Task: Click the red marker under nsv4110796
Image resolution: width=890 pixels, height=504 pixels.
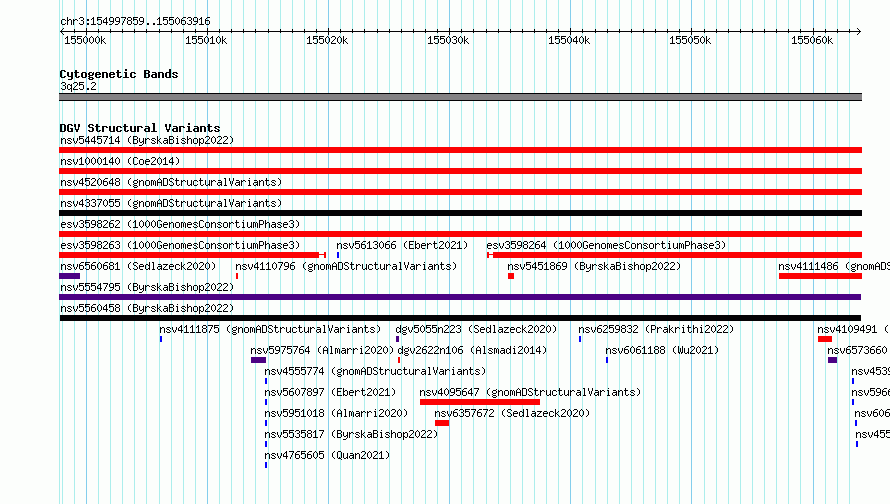Action: [237, 276]
